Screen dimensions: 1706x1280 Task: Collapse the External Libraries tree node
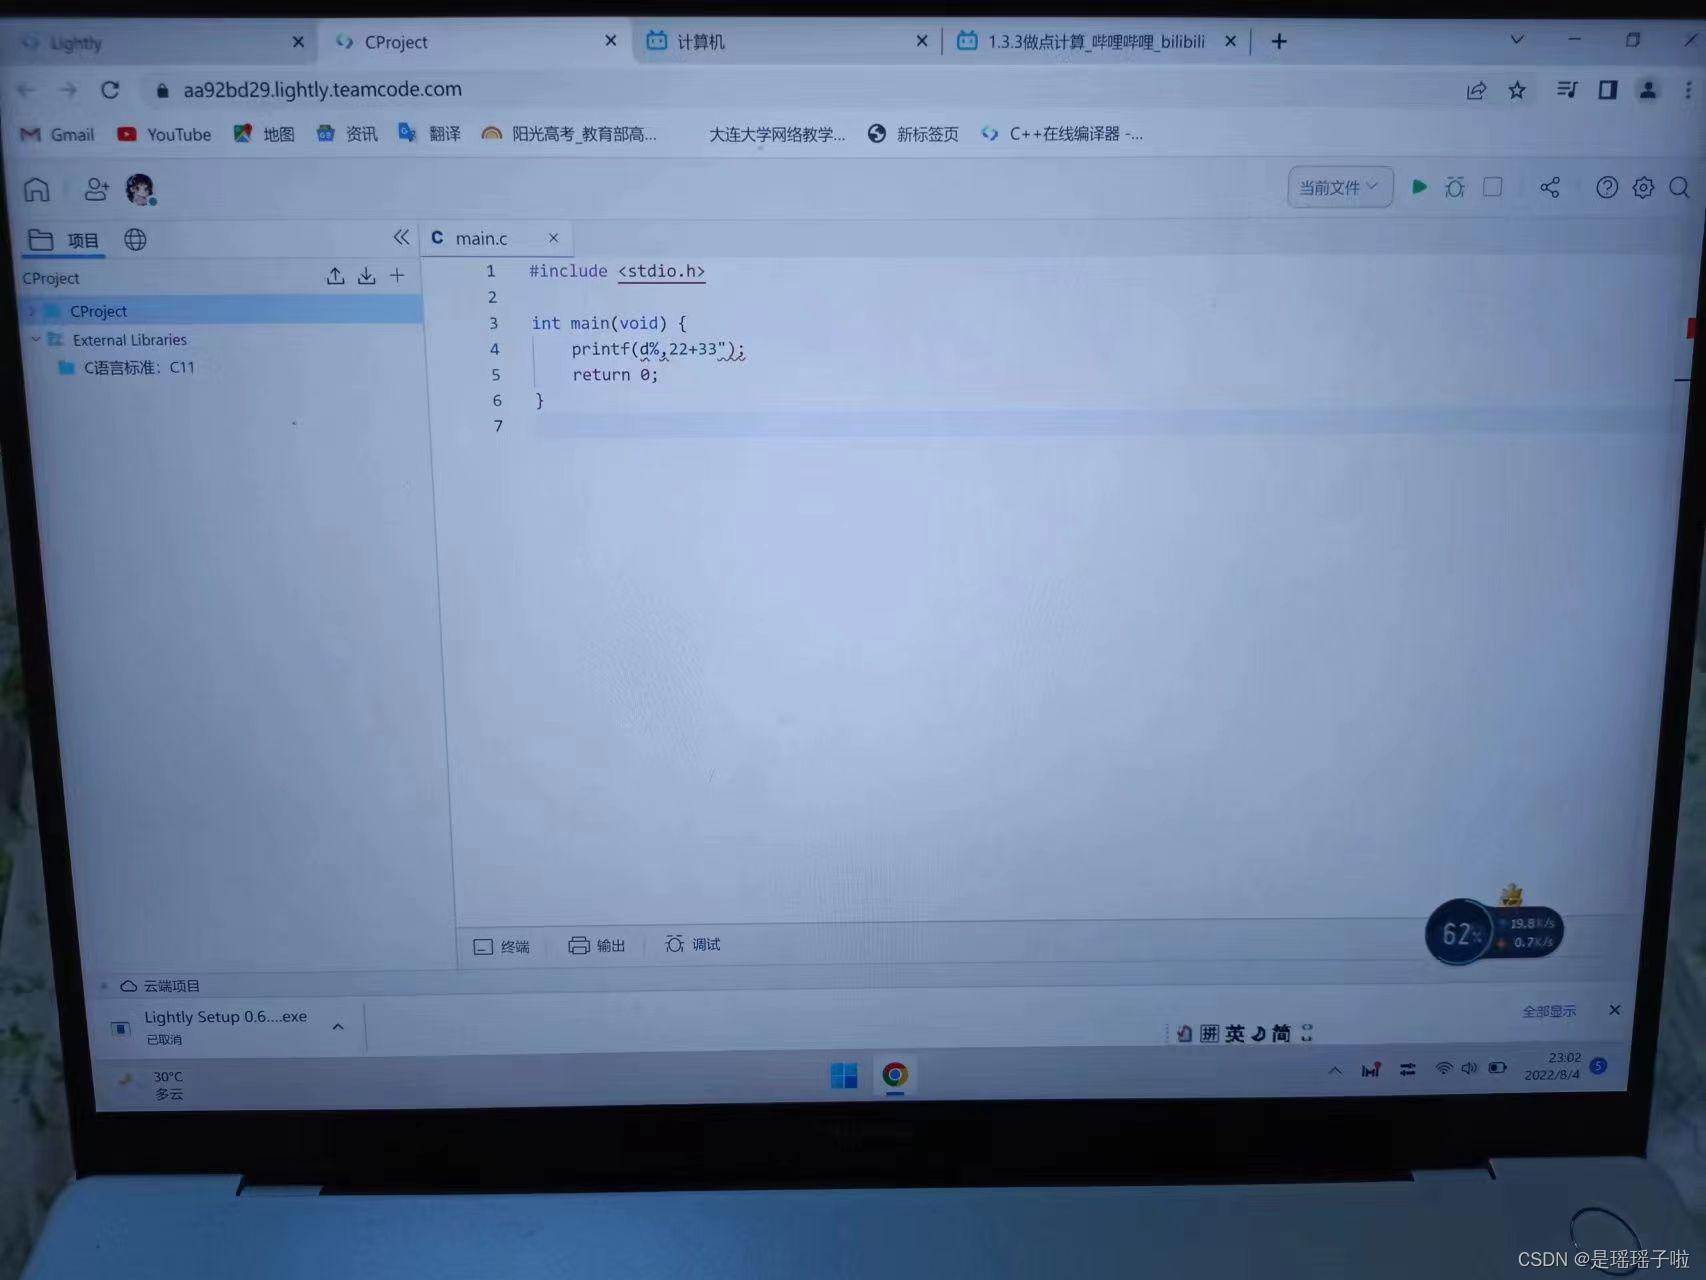coord(35,340)
